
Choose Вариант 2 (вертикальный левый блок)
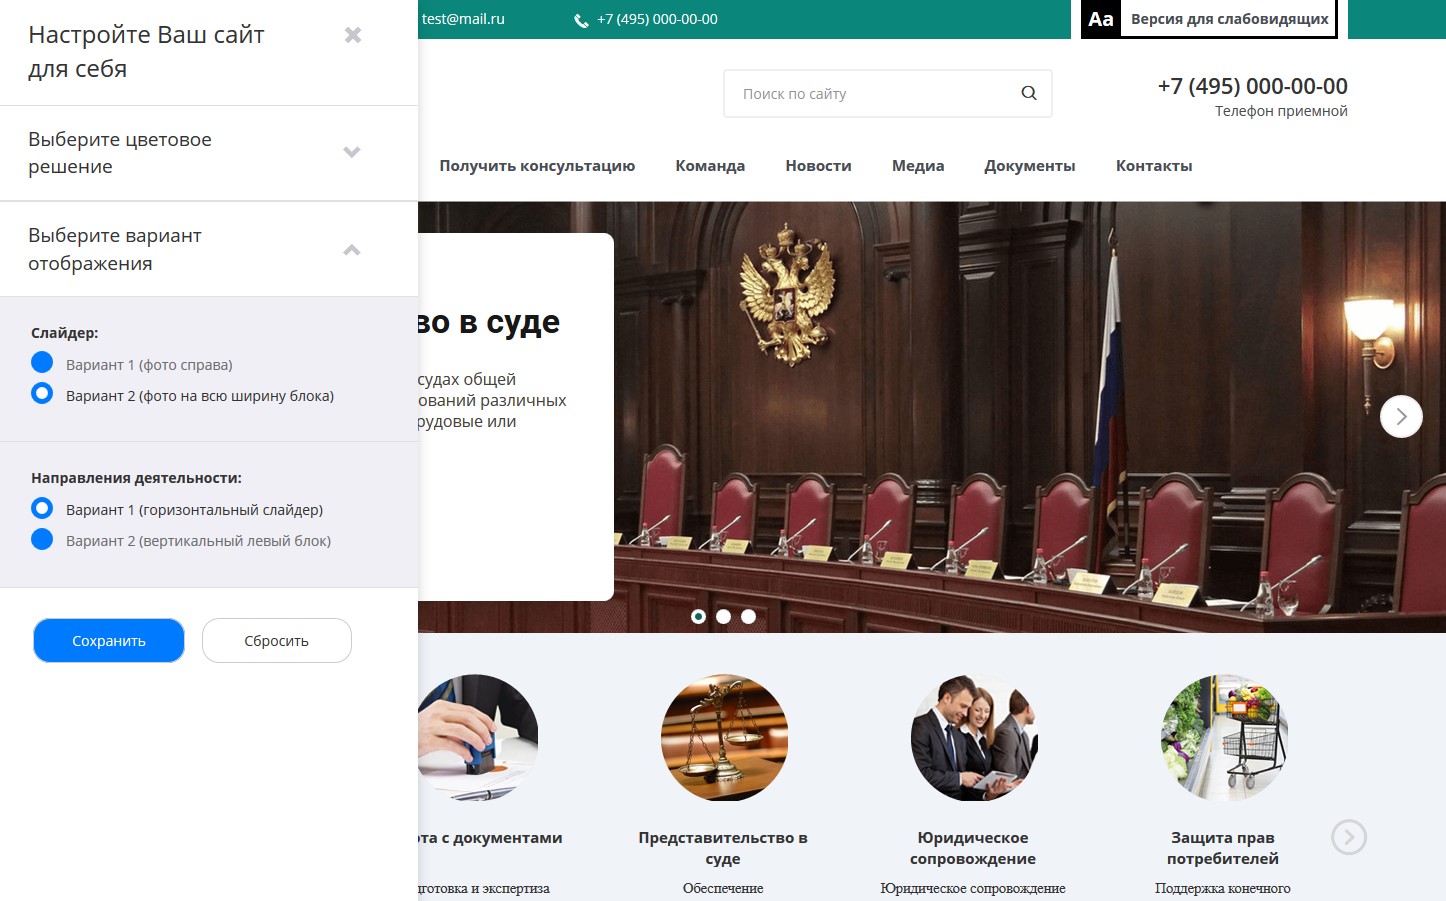[x=42, y=540]
